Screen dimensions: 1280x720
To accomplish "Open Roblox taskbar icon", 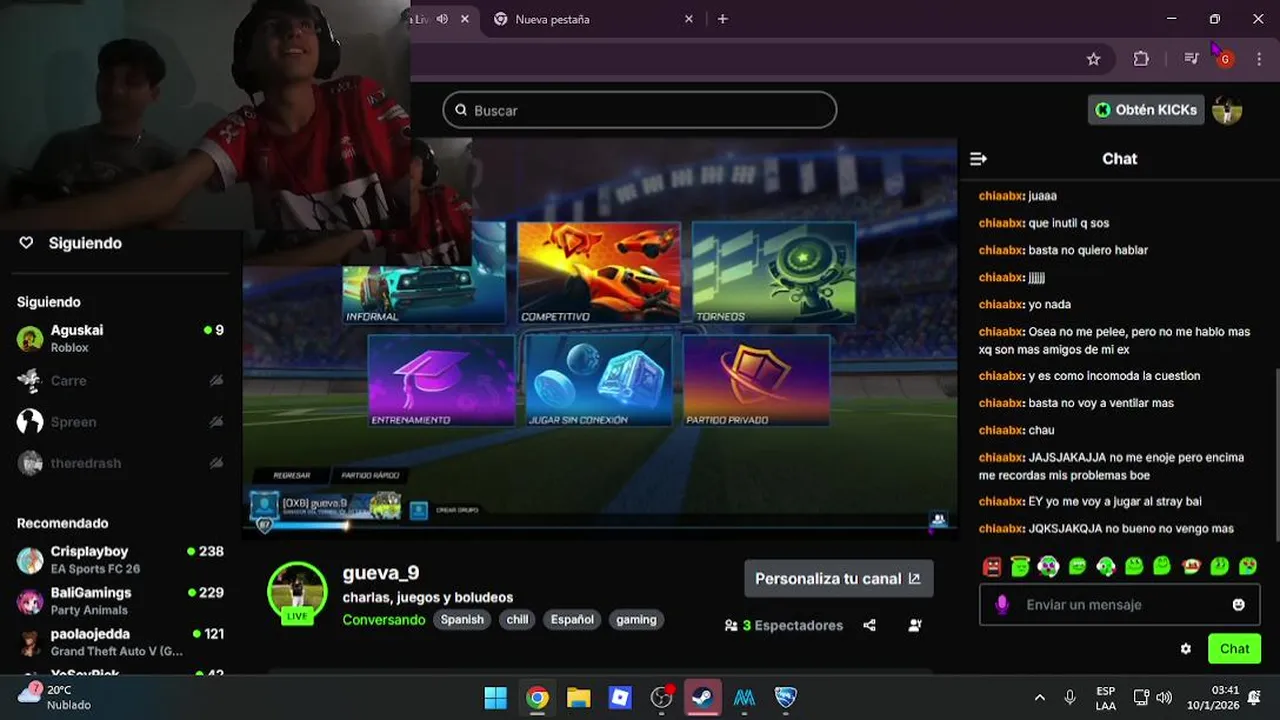I will 620,697.
